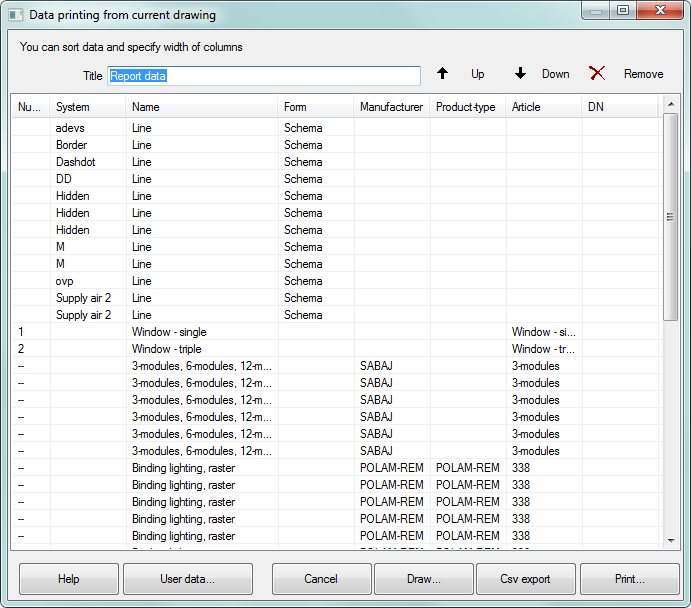Click the Down arrow icon
Viewport: 691px width, 608px height.
pos(520,74)
